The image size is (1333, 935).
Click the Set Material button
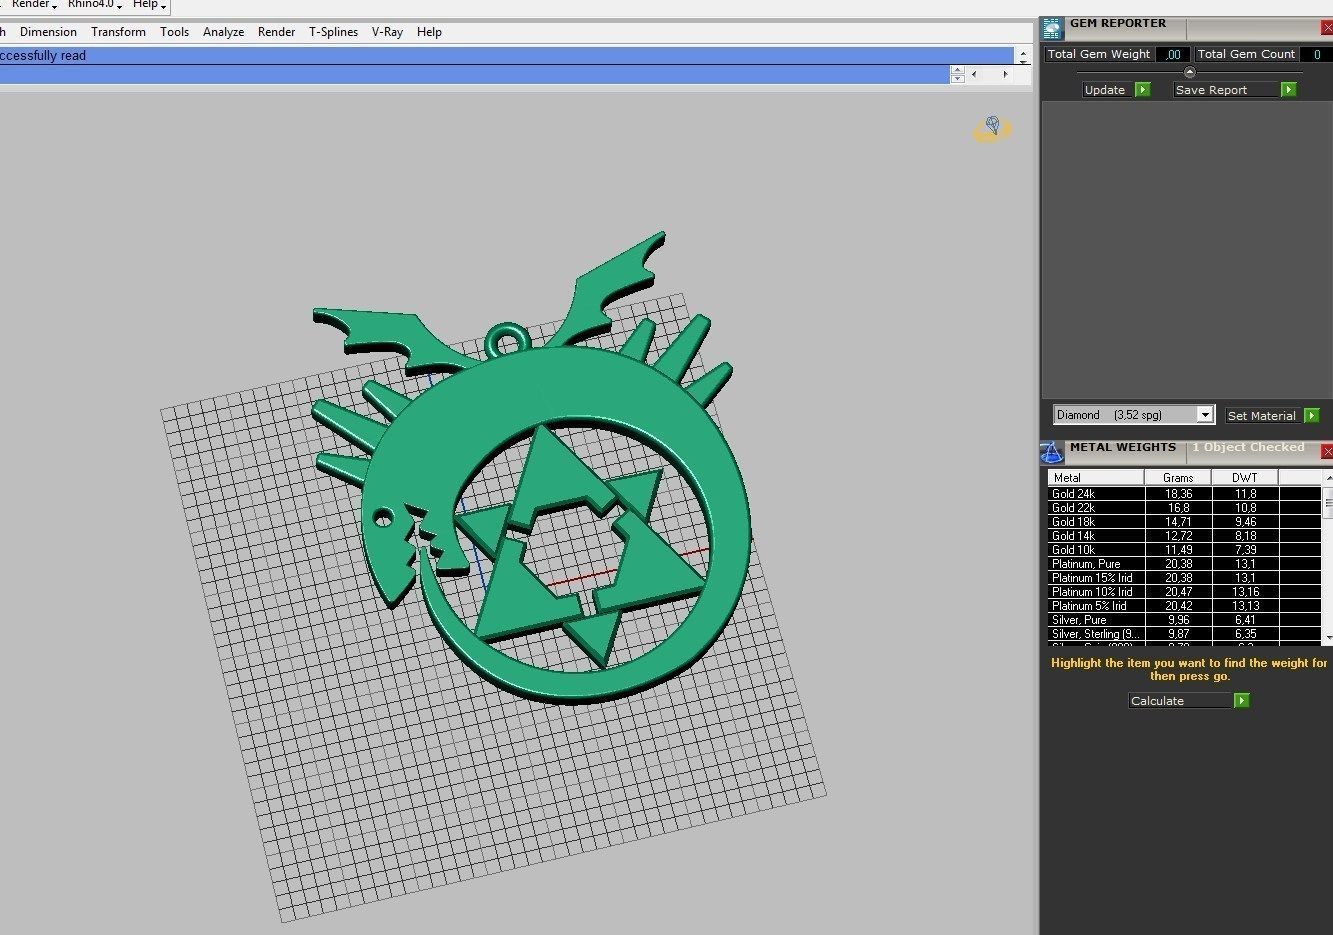tap(1262, 416)
